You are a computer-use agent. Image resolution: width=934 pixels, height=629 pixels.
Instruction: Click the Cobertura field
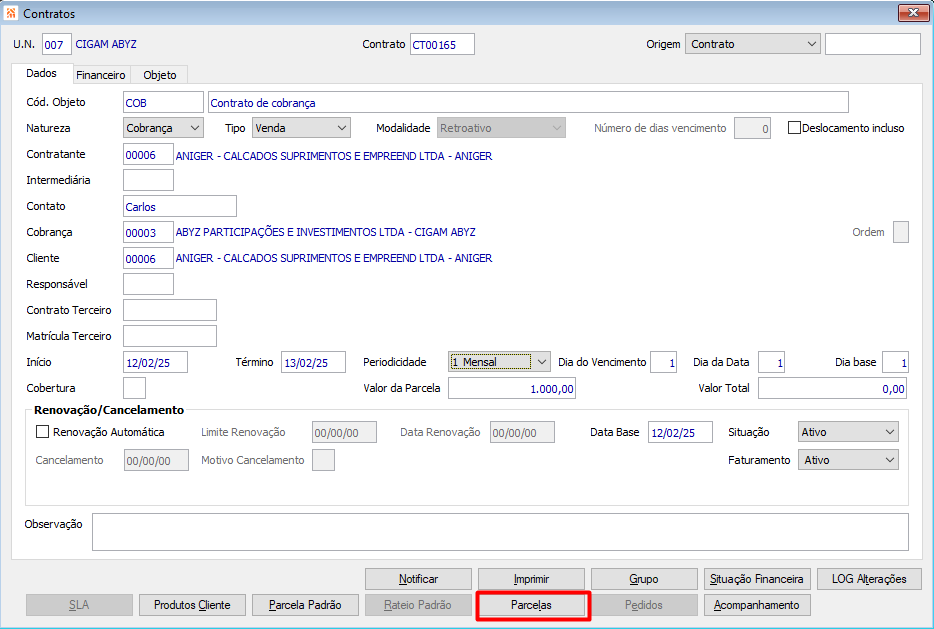134,388
